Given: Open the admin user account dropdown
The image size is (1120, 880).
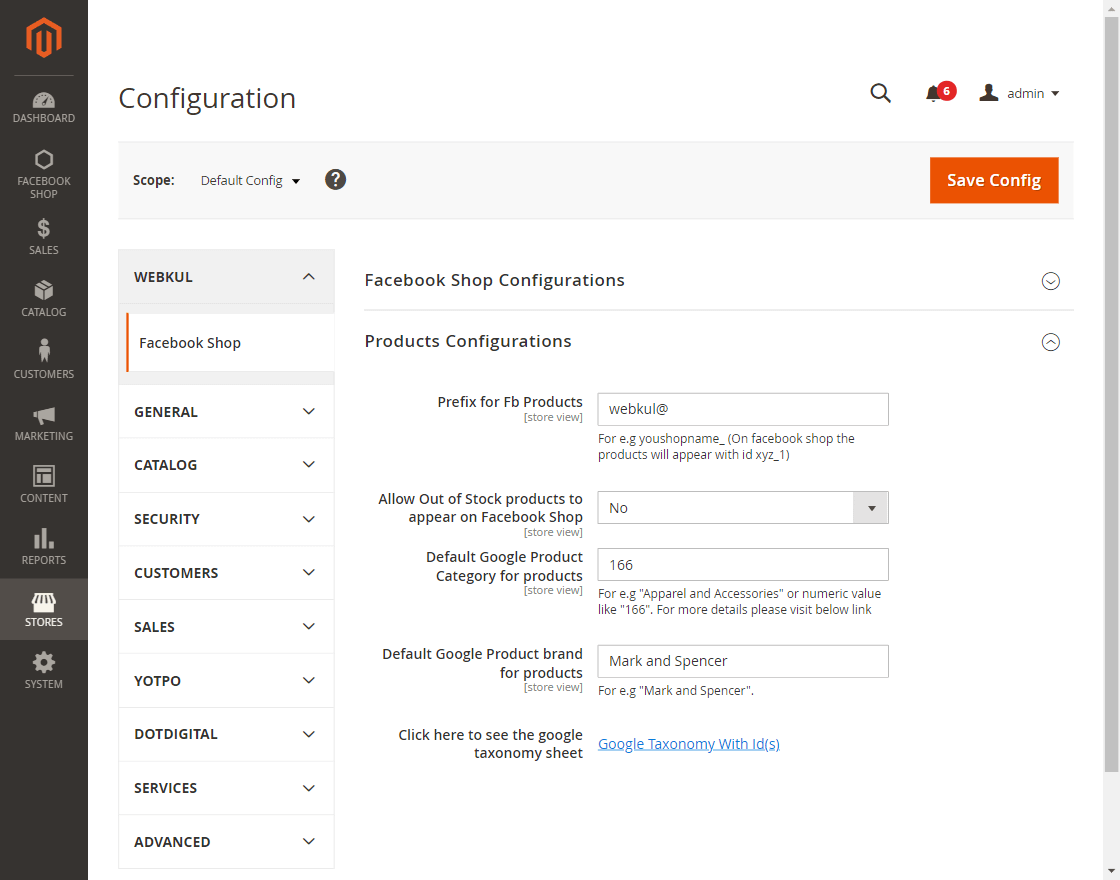Looking at the screenshot, I should [1019, 93].
